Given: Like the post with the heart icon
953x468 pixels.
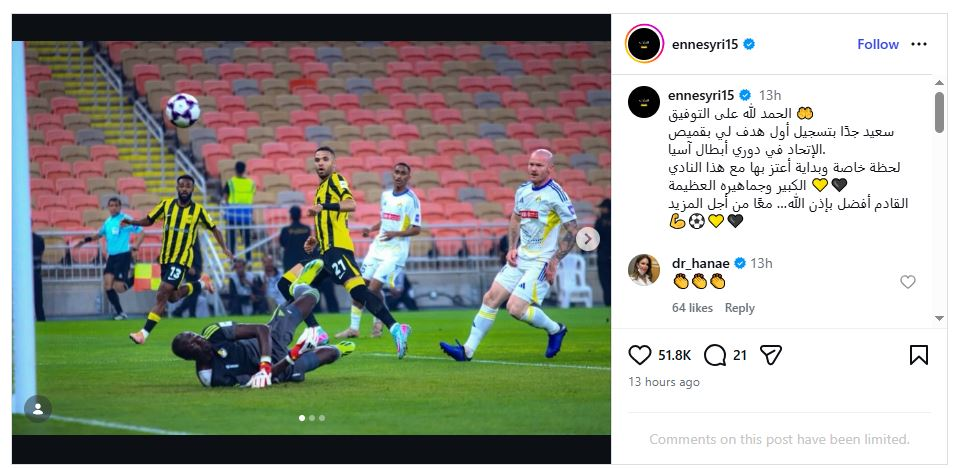Looking at the screenshot, I should [x=639, y=354].
